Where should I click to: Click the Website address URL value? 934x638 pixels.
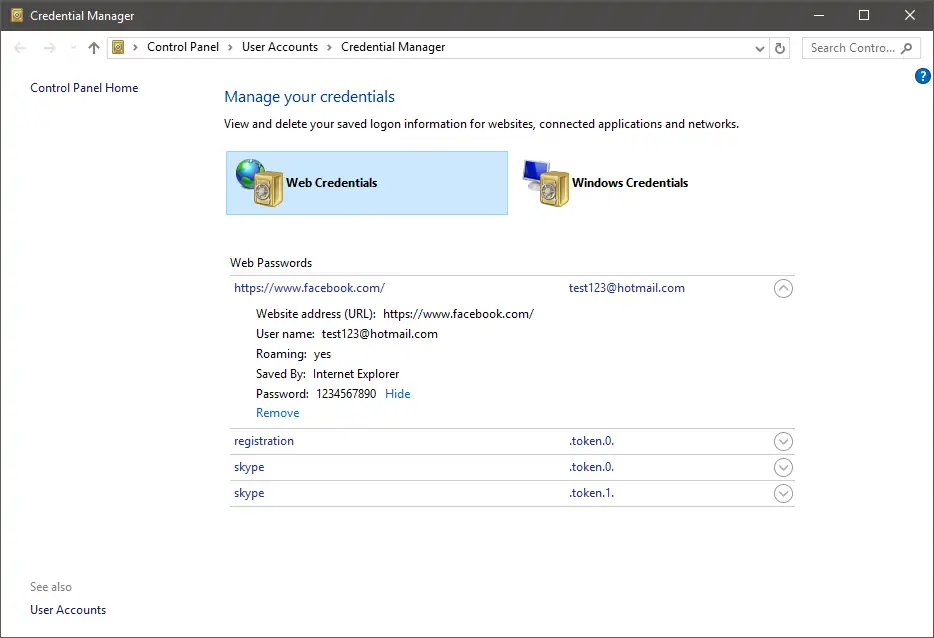pyautogui.click(x=458, y=314)
